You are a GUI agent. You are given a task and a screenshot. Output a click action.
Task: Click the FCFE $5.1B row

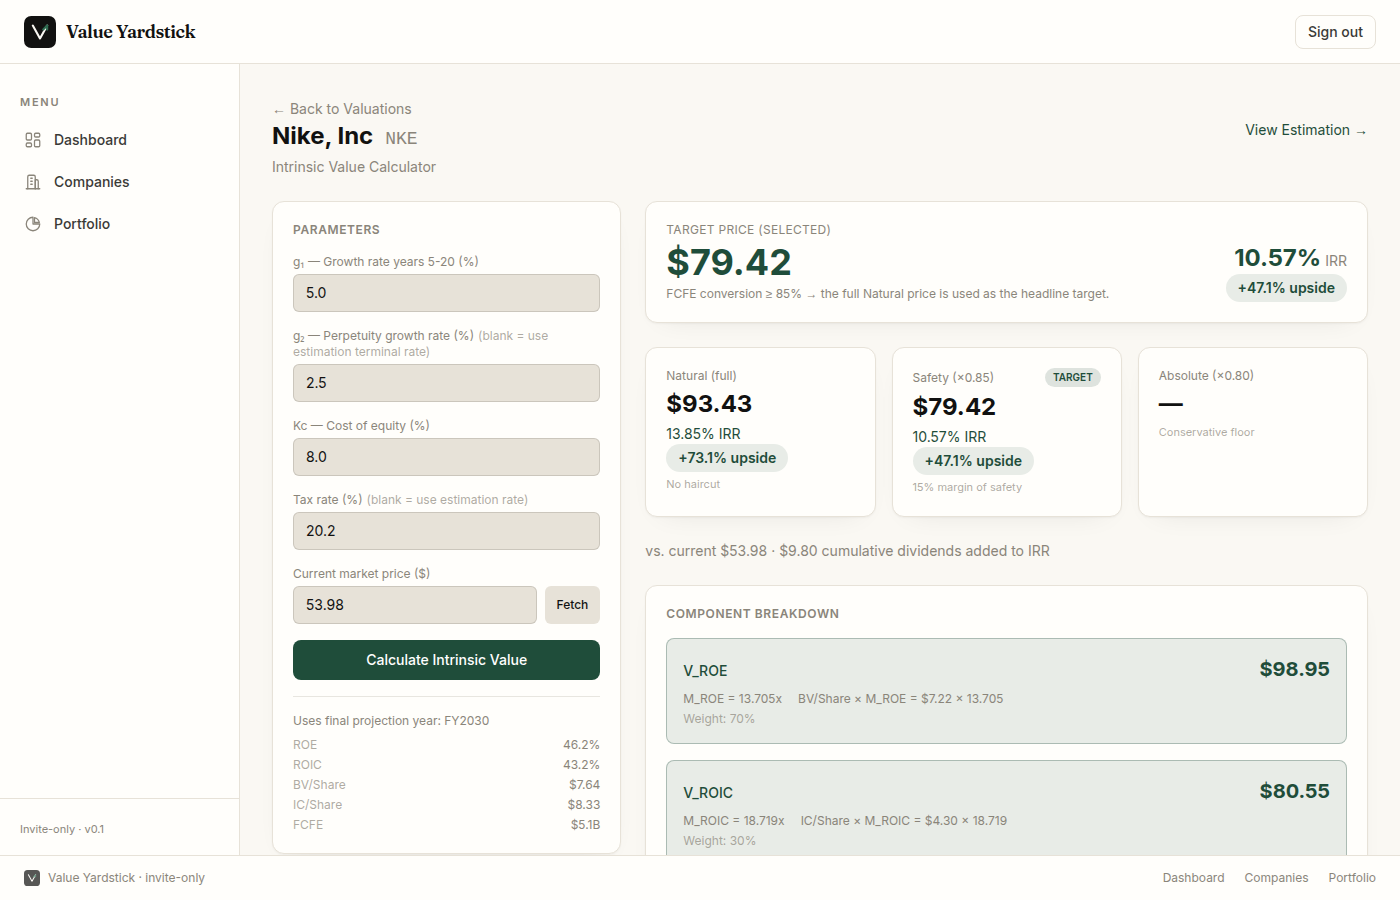click(x=446, y=825)
